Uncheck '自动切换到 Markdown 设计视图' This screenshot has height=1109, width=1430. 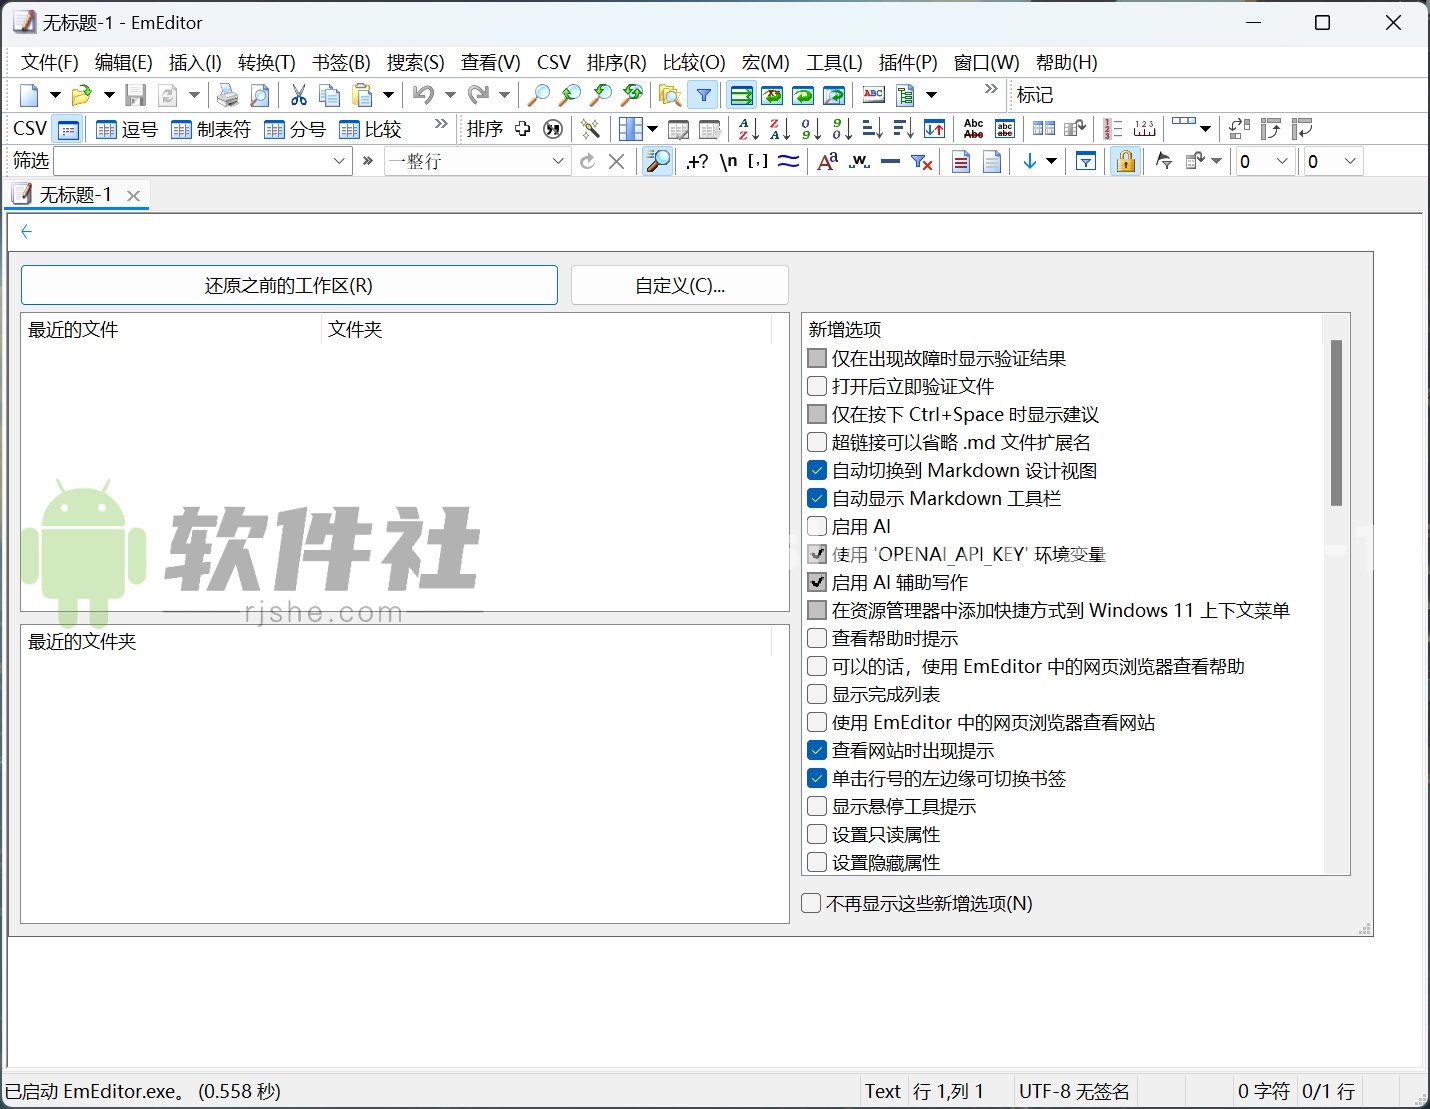[x=816, y=470]
